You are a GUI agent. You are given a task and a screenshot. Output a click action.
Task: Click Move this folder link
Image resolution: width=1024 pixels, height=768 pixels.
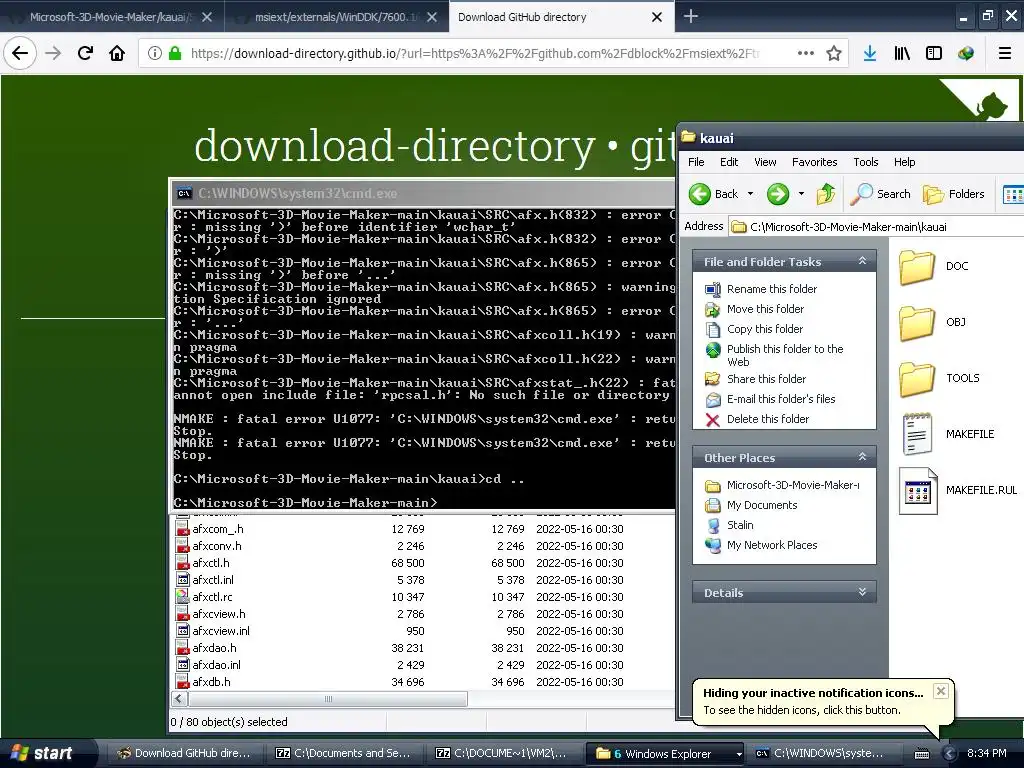(765, 309)
